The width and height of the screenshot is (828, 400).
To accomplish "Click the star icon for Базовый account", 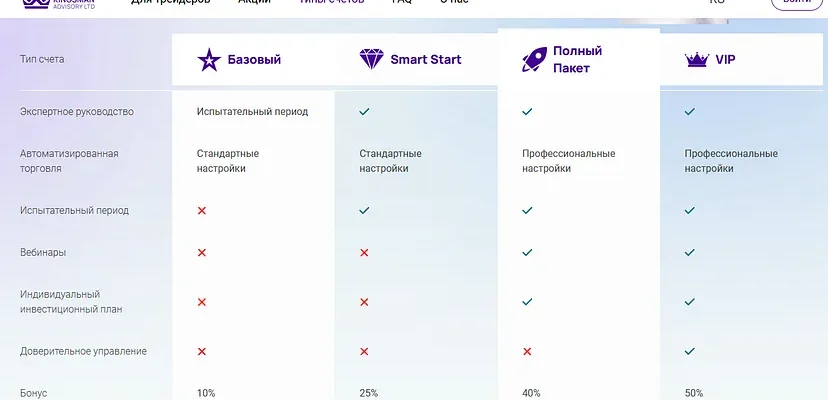I will pos(209,60).
